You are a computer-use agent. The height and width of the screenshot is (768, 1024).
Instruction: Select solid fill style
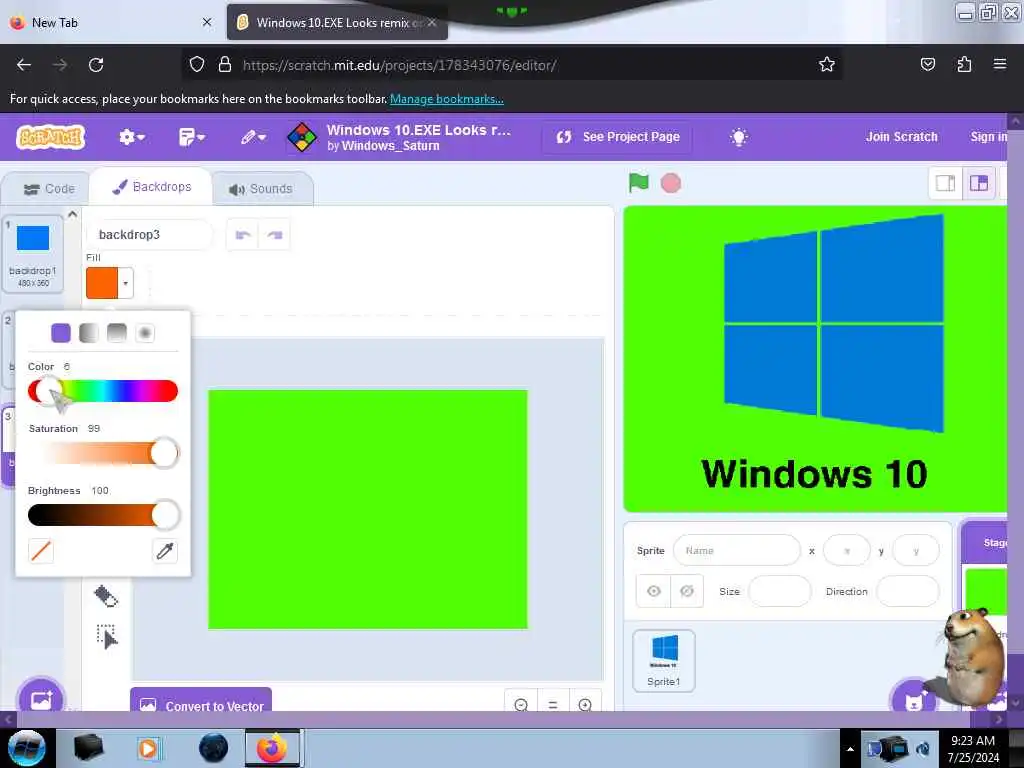pos(61,333)
